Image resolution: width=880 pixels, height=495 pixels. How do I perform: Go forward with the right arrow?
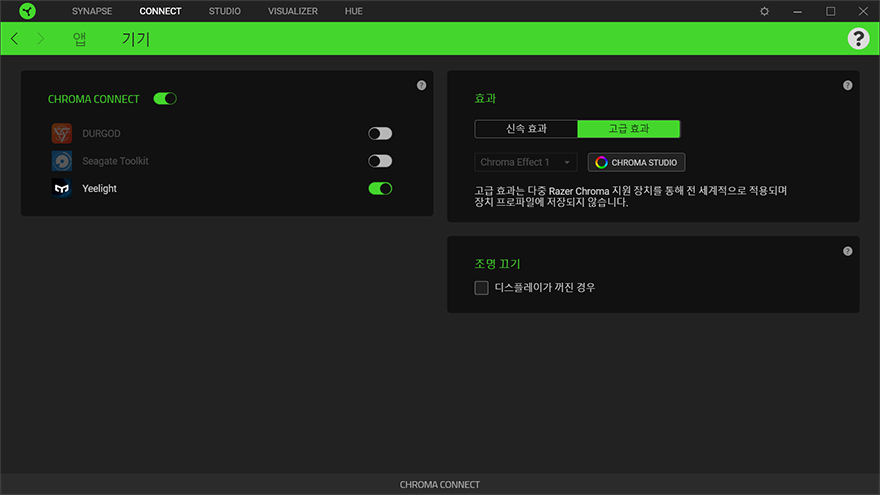(40, 39)
